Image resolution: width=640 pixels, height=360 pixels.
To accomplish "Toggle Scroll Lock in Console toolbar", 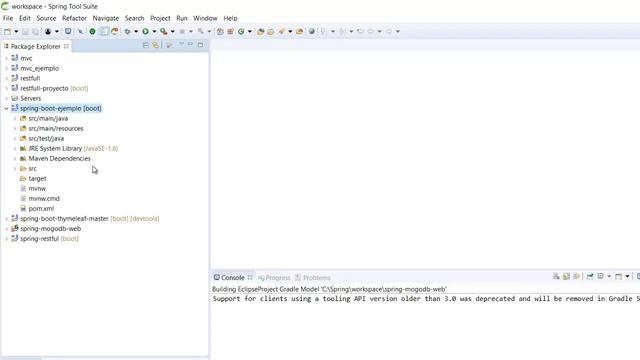I will (566, 276).
